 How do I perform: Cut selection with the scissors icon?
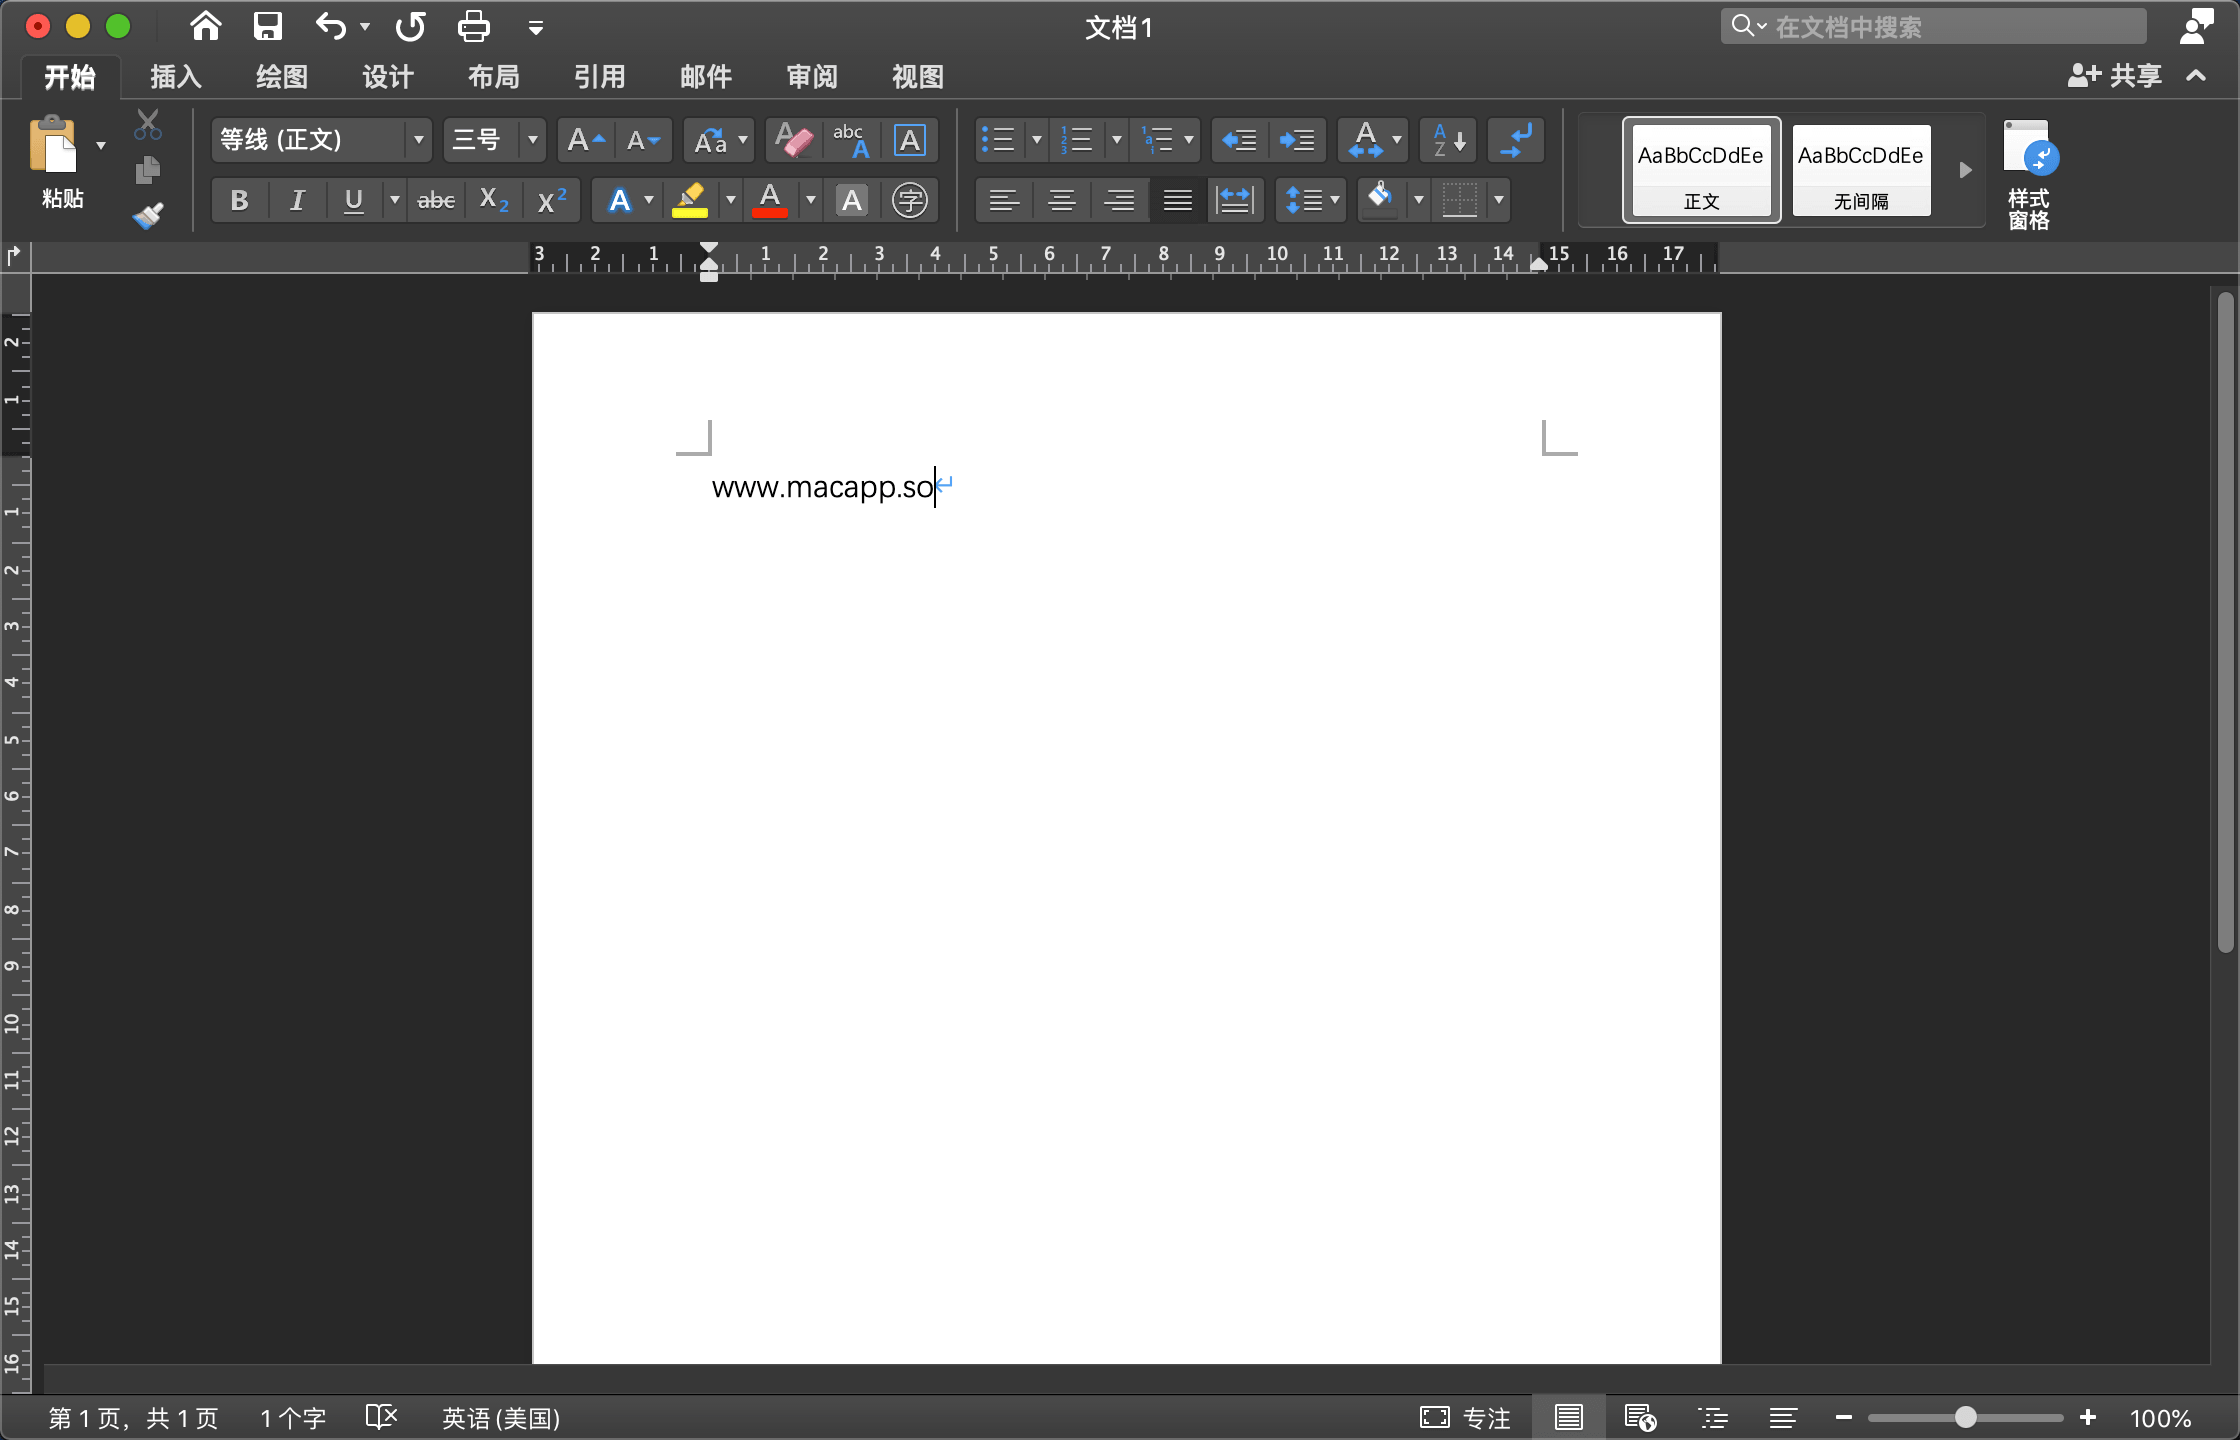coord(148,124)
